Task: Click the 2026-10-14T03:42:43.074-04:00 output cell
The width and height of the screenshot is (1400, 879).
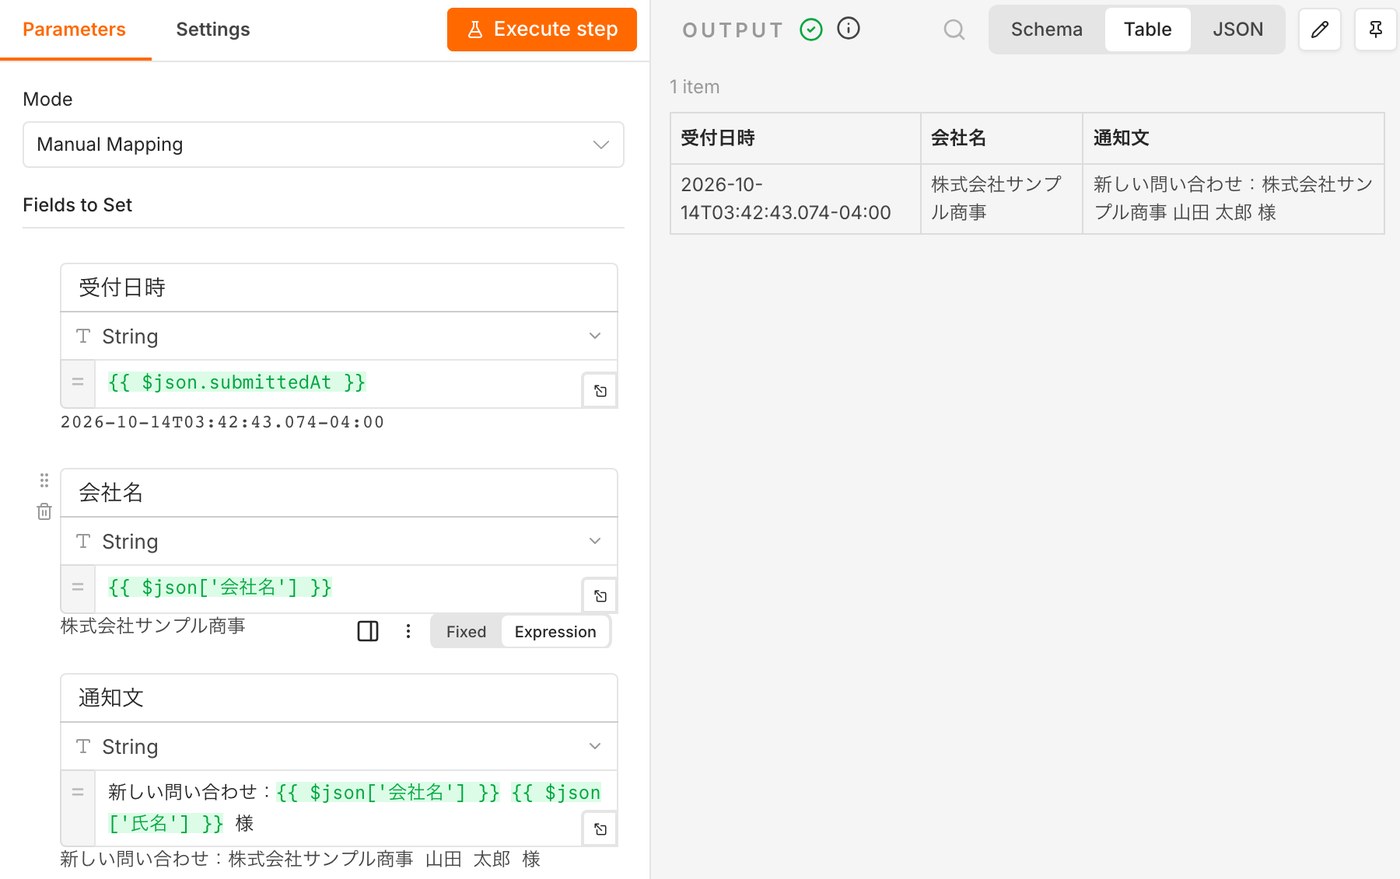Action: [x=795, y=199]
